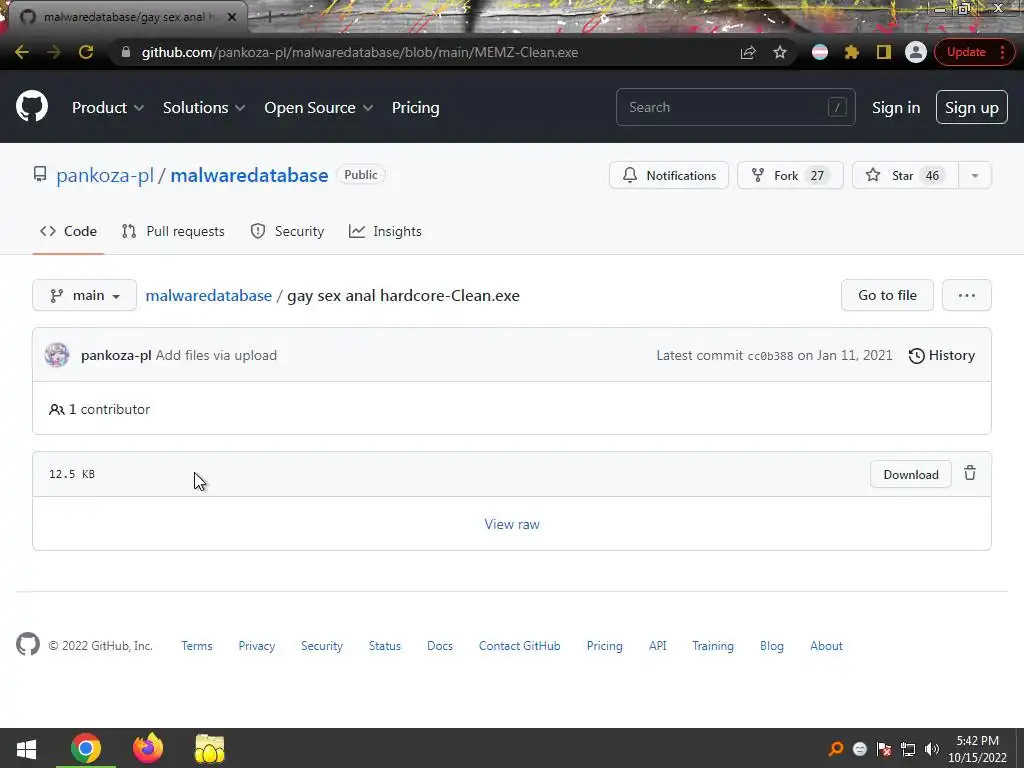1024x768 pixels.
Task: Click the striped round extension icon
Action: point(820,52)
